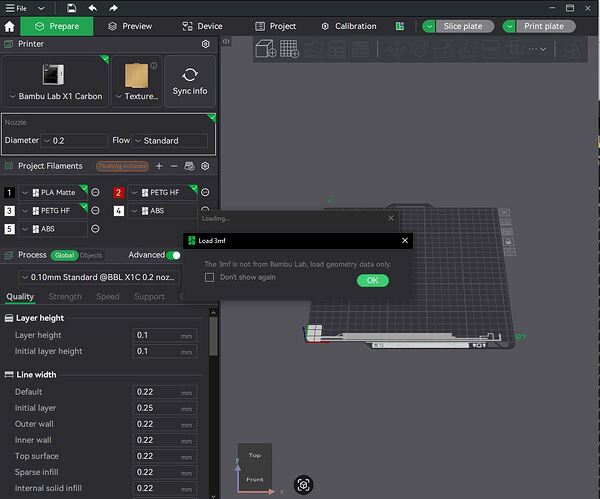Toggle the Advanced switch off

pos(174,255)
